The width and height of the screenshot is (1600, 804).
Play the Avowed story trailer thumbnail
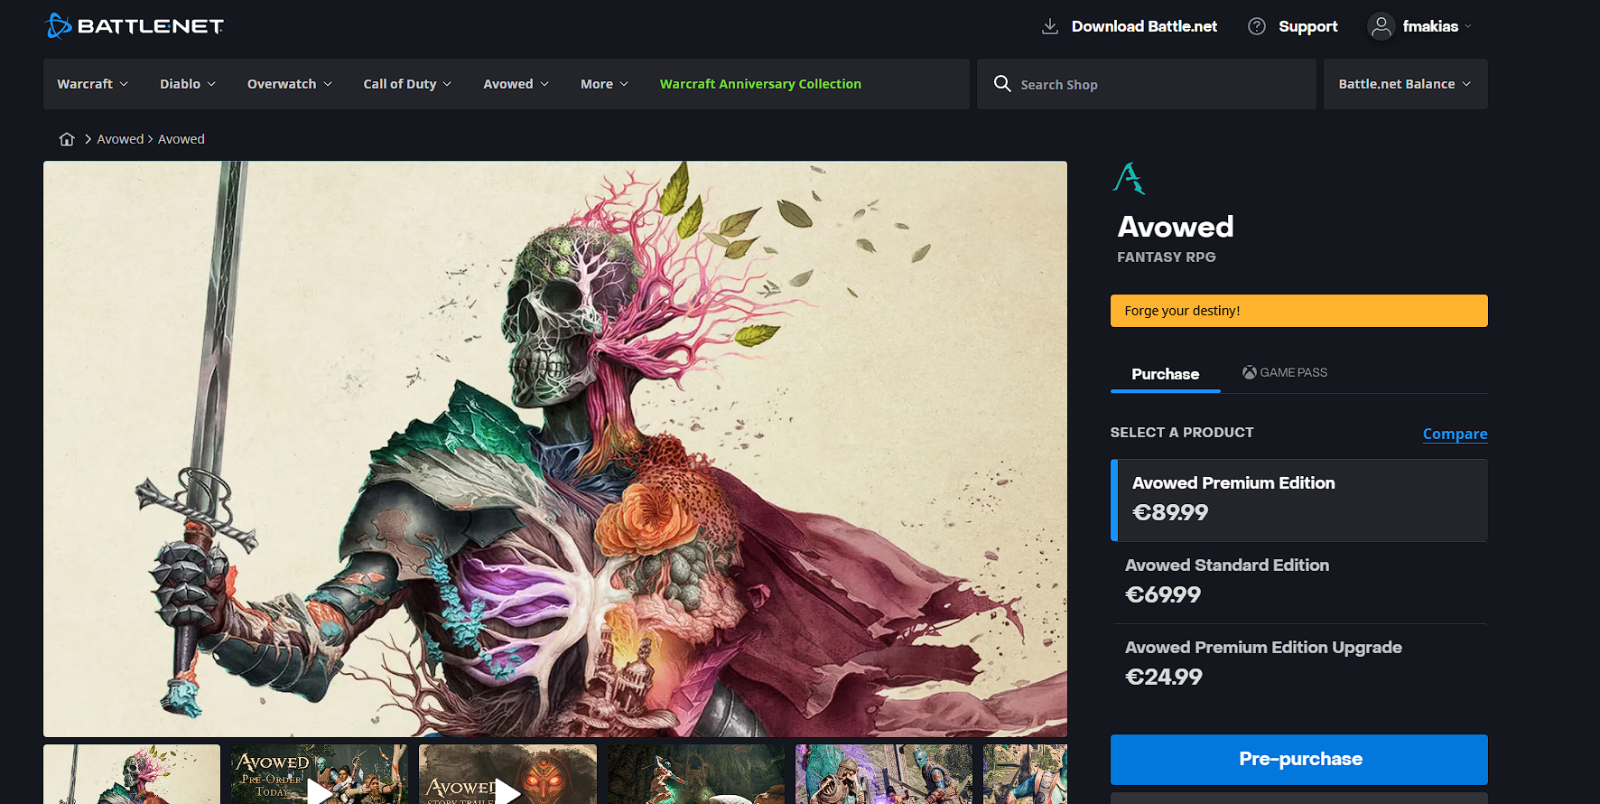coord(508,774)
